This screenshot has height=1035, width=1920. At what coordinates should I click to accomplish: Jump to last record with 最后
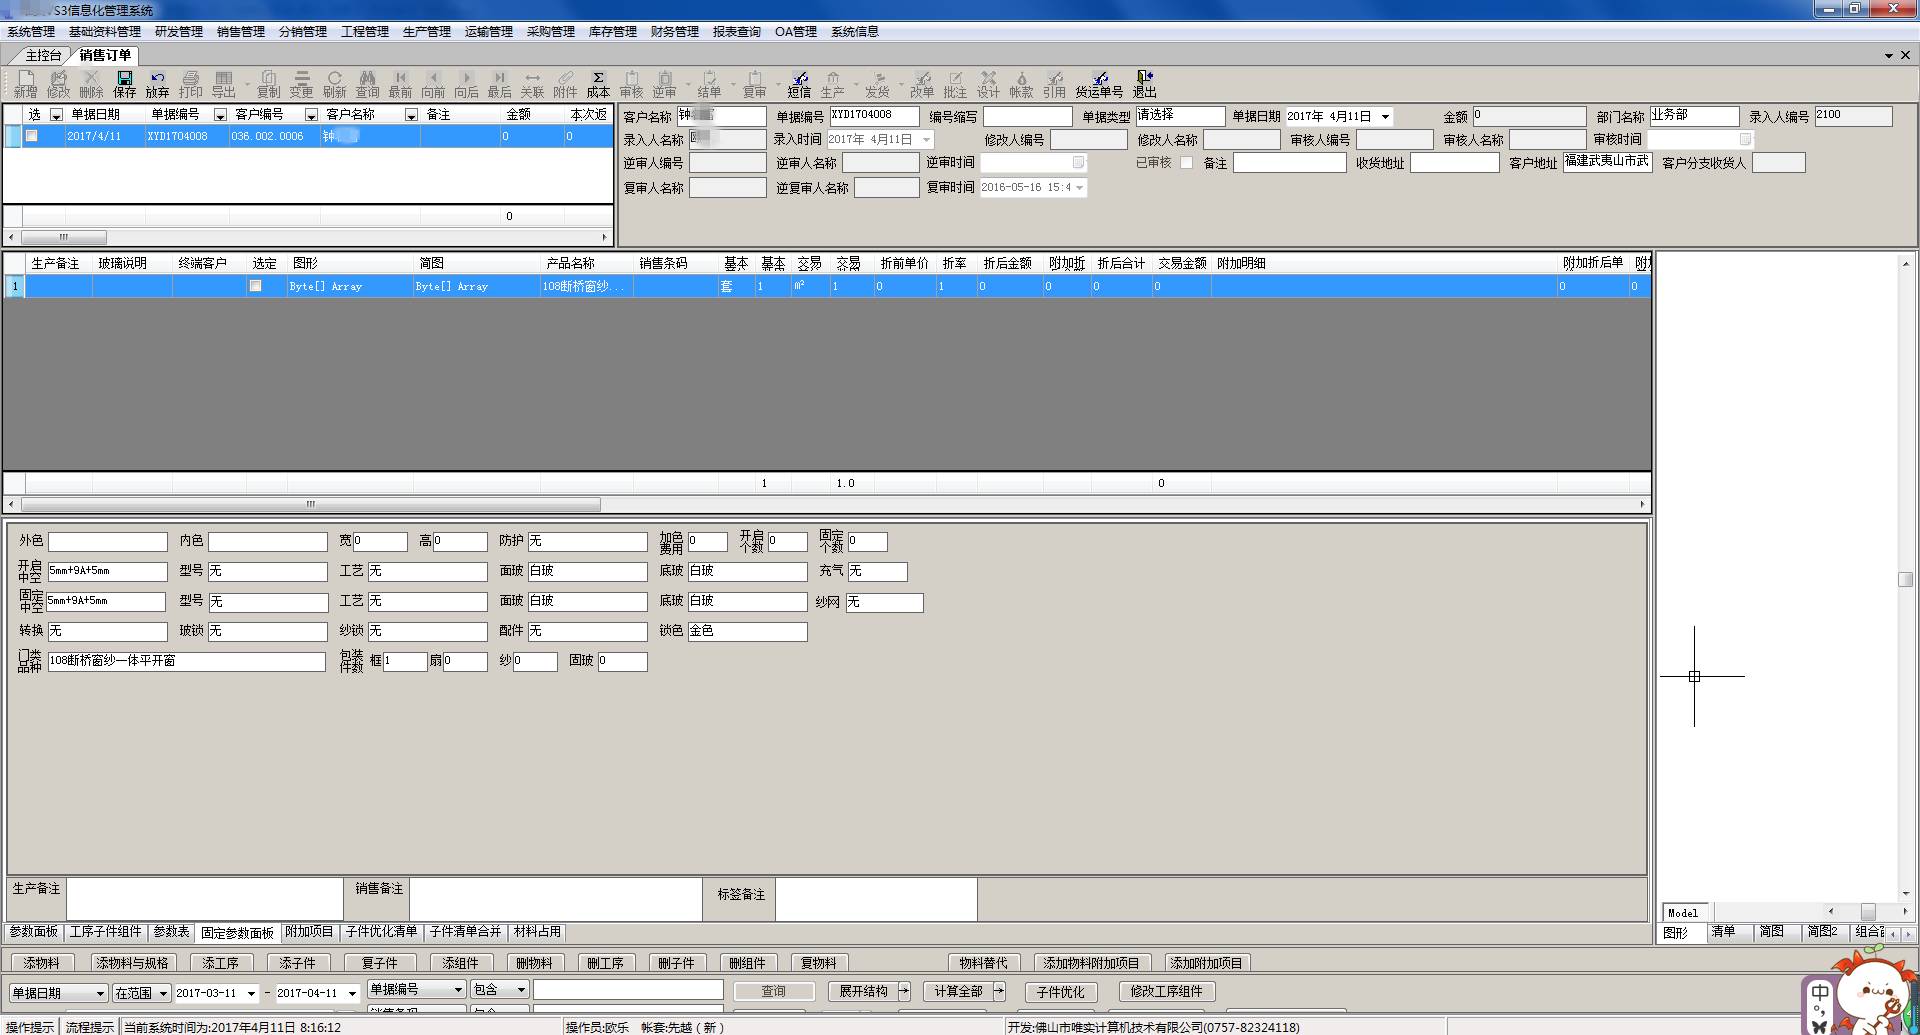tap(499, 84)
